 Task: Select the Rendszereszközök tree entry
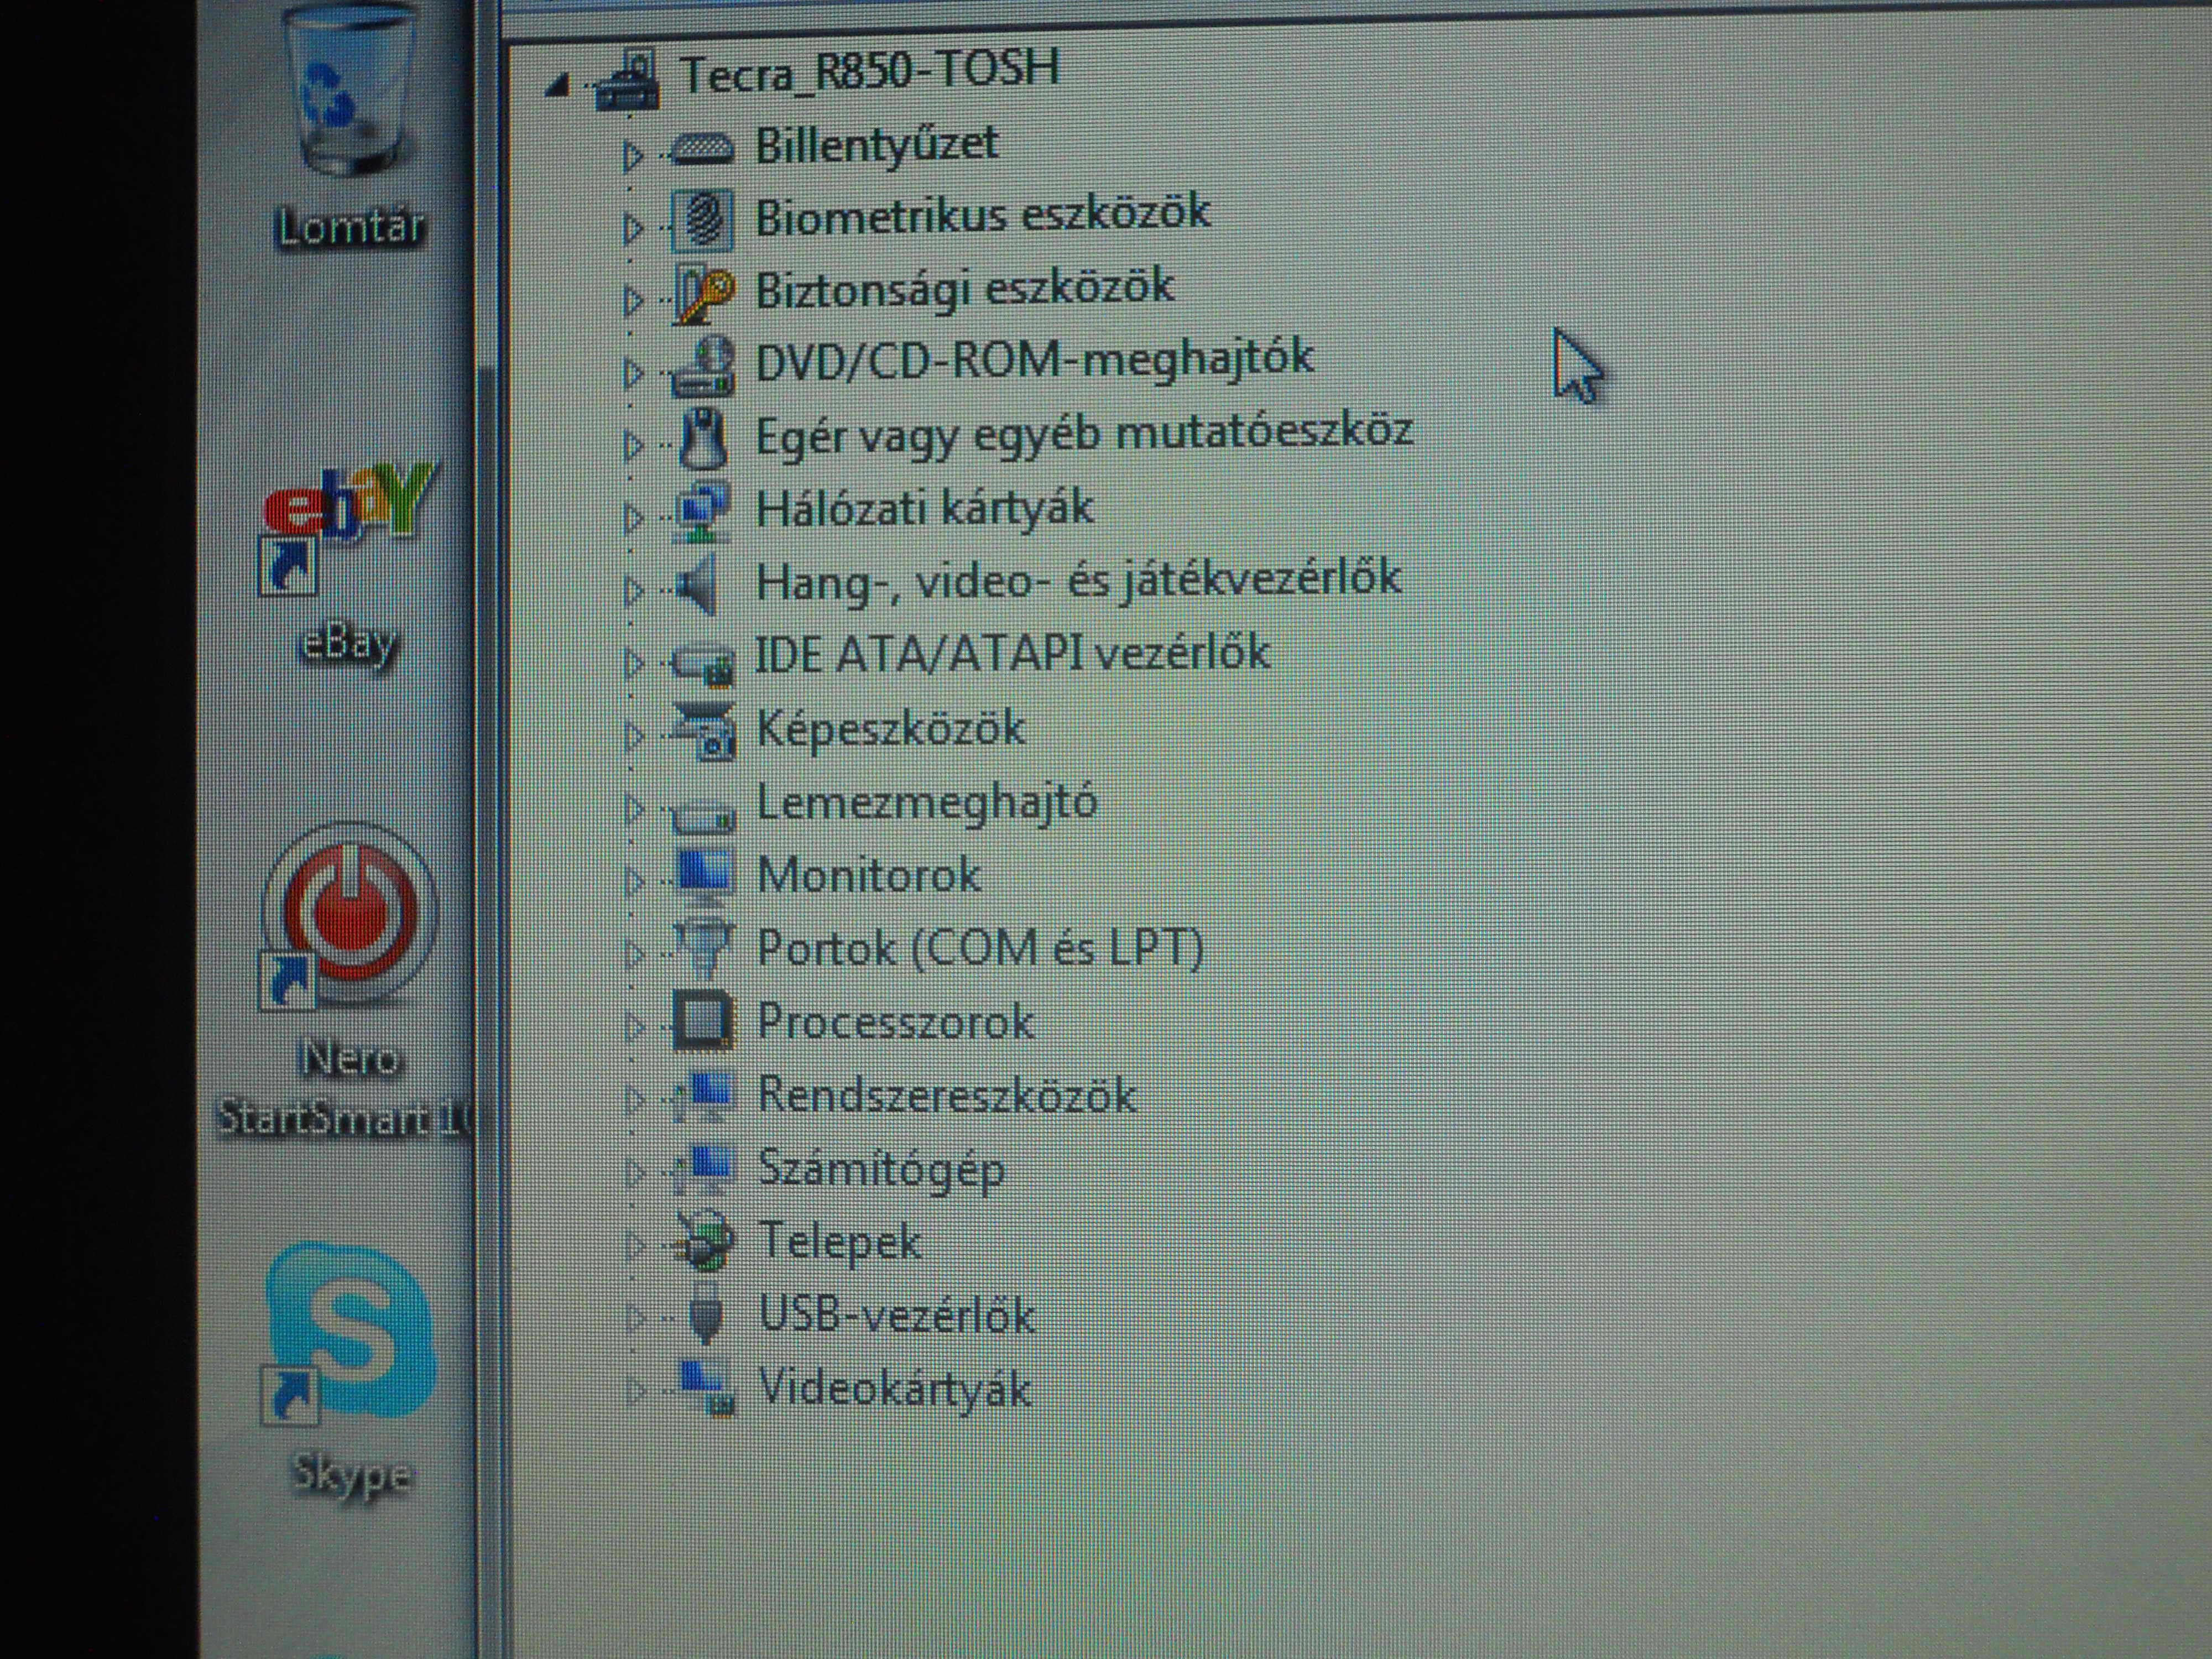(x=946, y=1095)
